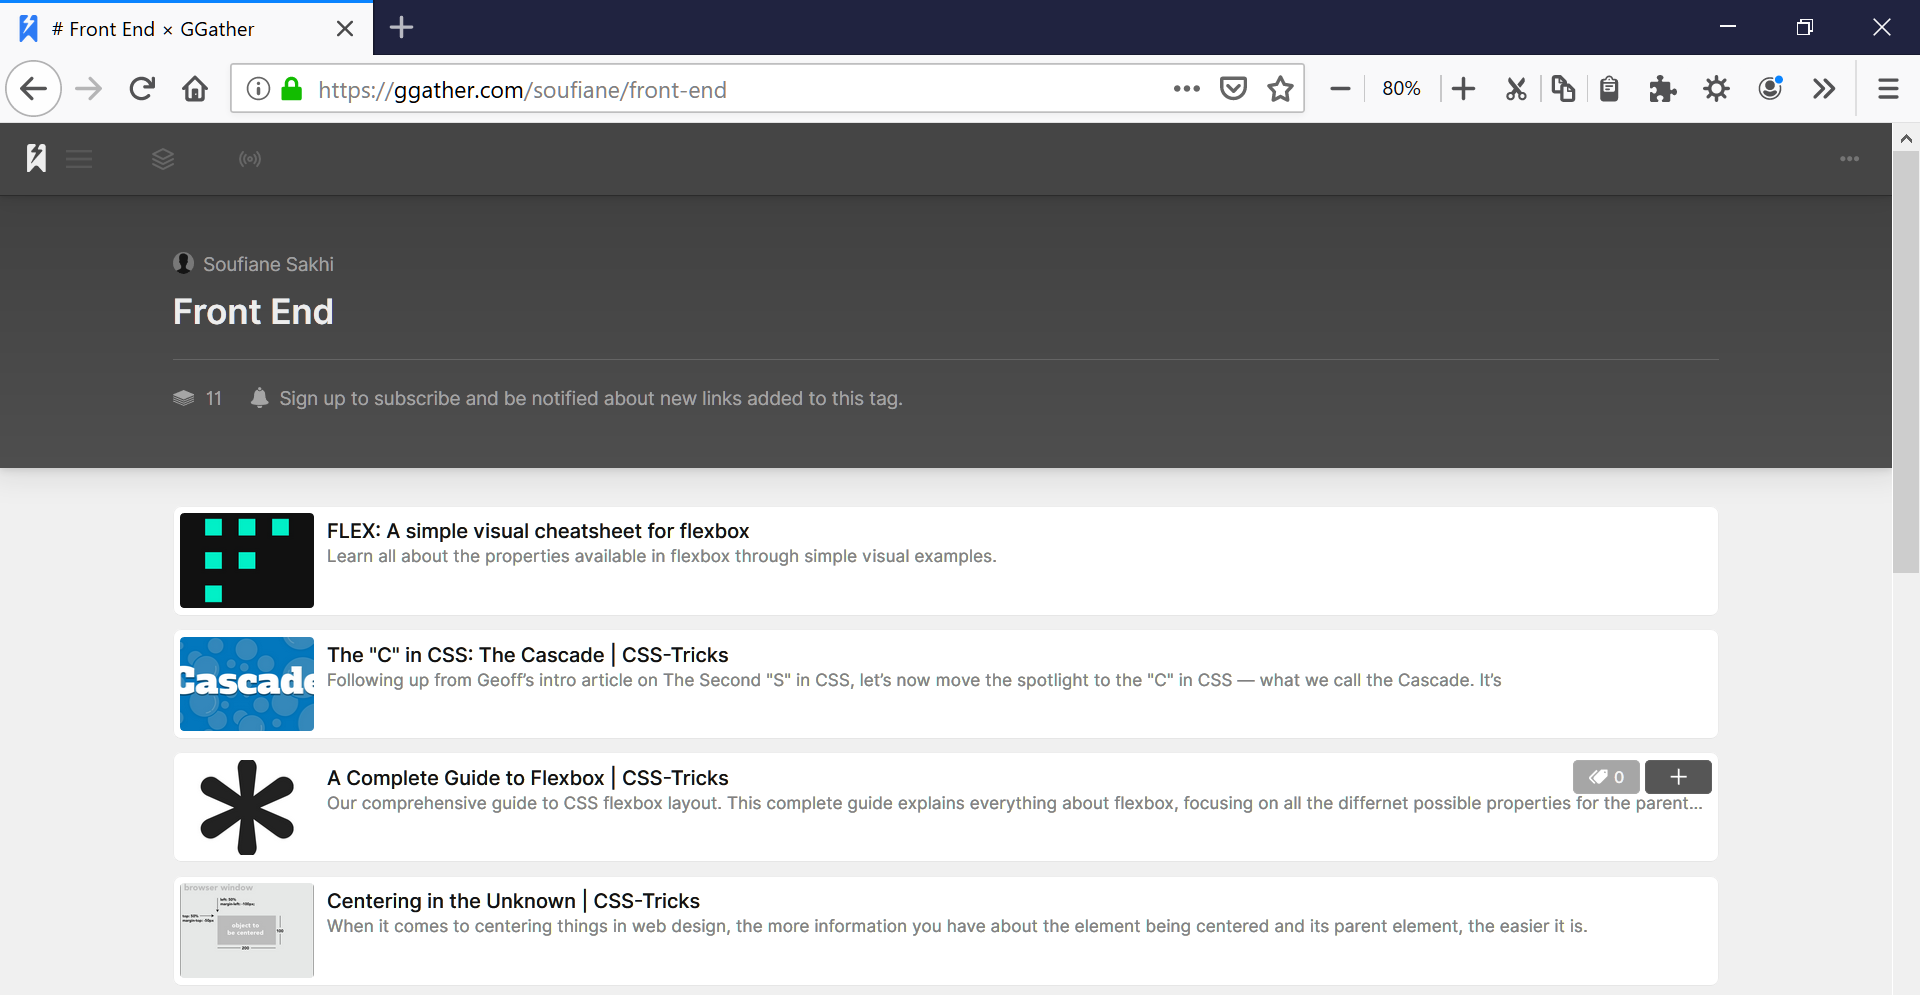The image size is (1920, 995).
Task: Open The "C" in CSS: The Cascade article
Action: coord(528,655)
